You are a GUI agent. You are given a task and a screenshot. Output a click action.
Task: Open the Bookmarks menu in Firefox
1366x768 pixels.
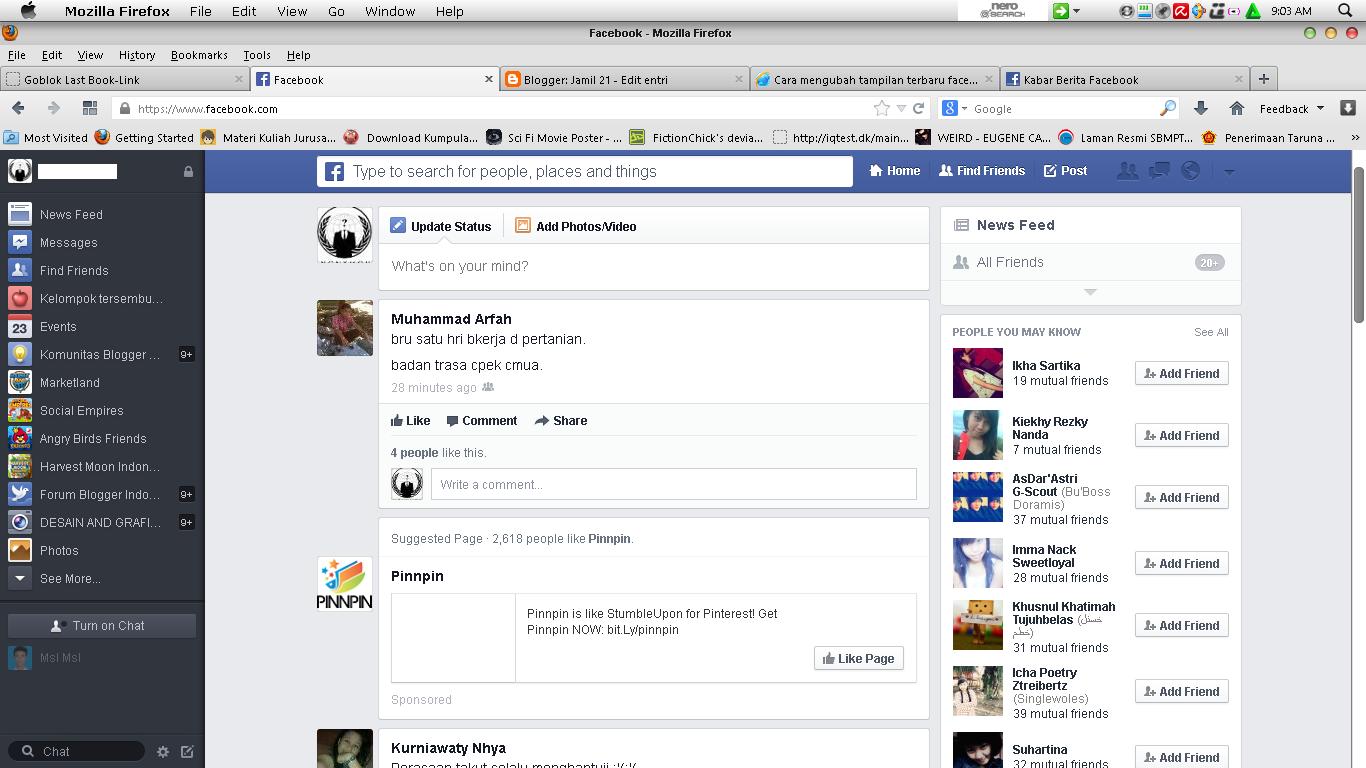(199, 55)
